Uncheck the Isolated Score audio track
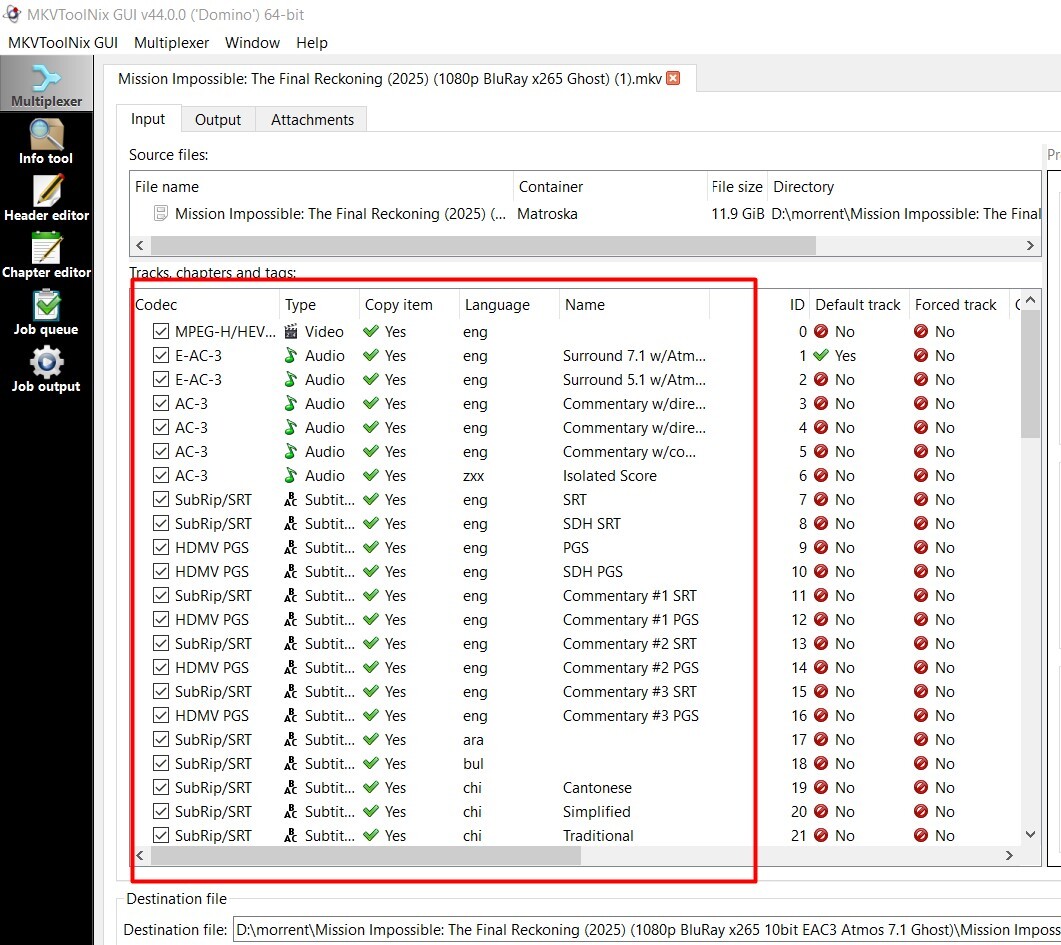The height and width of the screenshot is (945, 1061). tap(160, 475)
